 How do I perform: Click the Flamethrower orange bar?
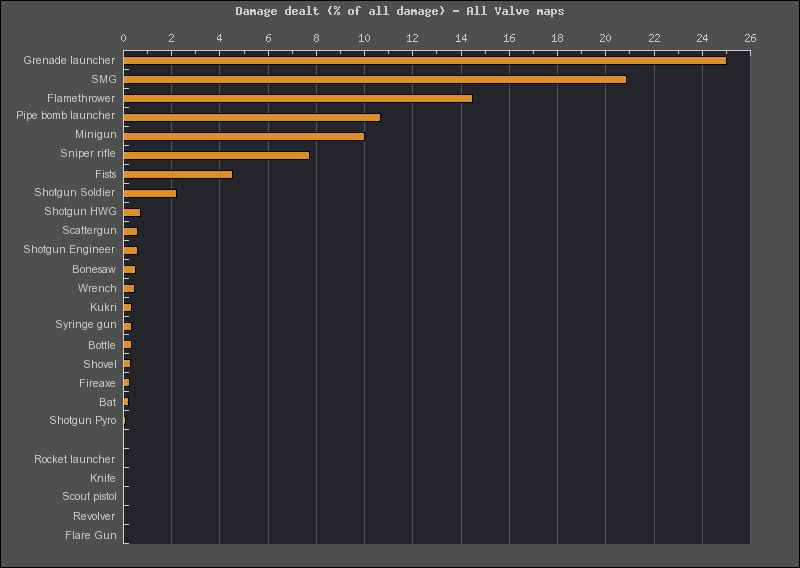click(298, 98)
